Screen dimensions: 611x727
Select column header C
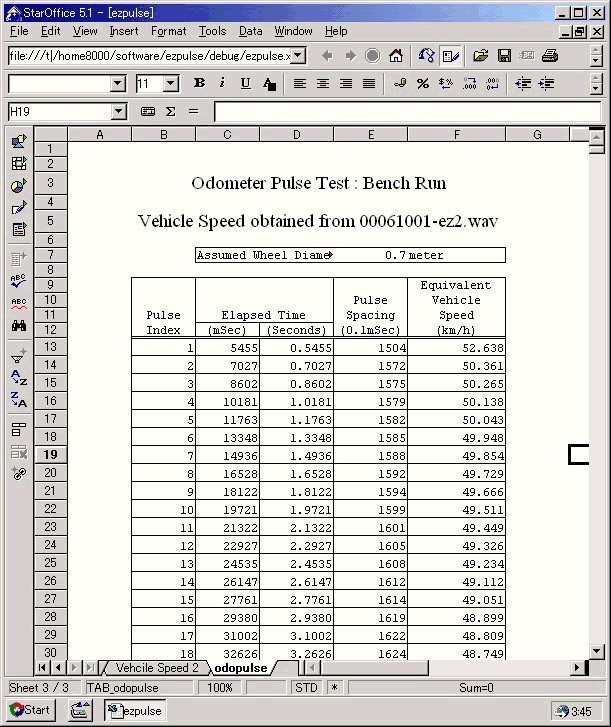click(227, 134)
